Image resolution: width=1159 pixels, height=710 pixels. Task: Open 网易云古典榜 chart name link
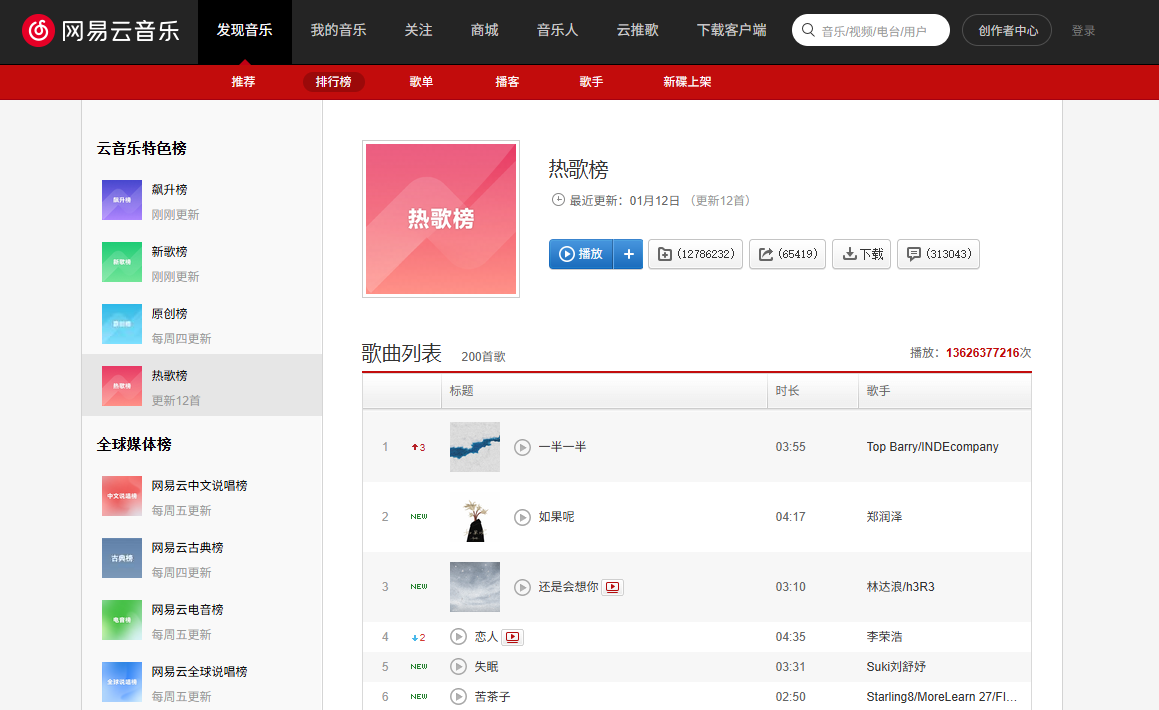pos(188,548)
